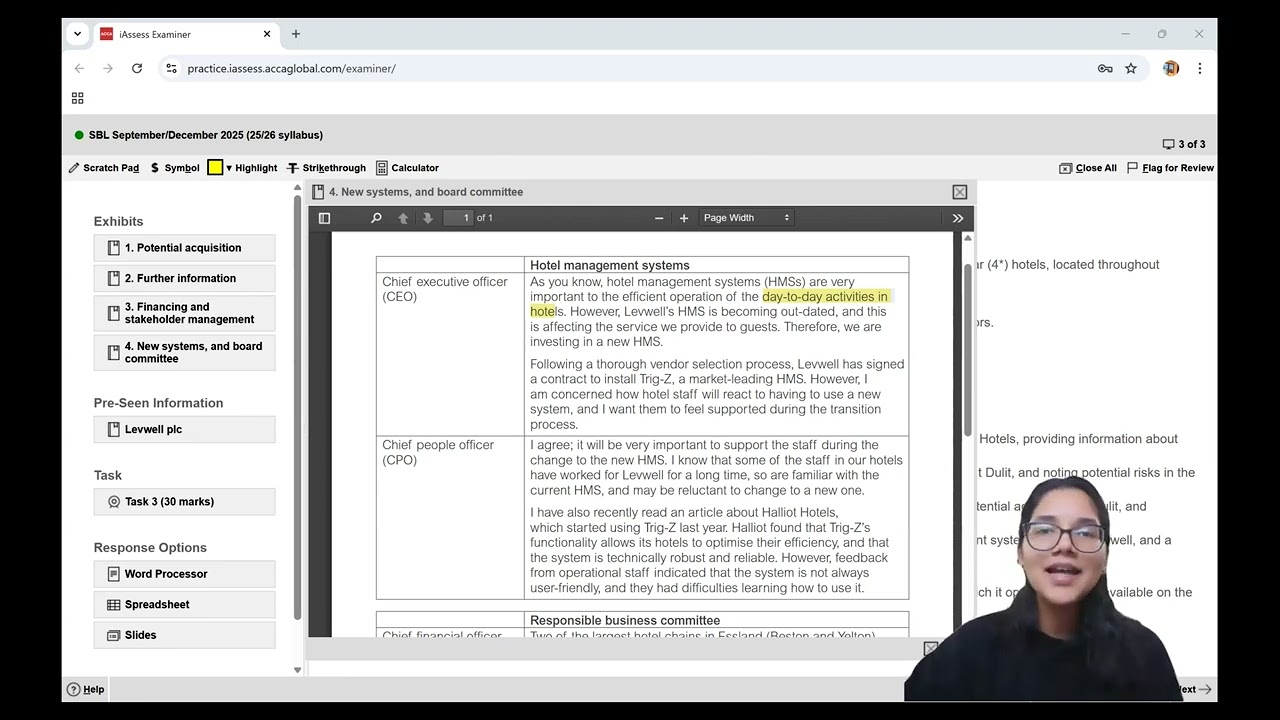Screen dimensions: 1280x720
Task: Open Task 3 (30 marks)
Action: click(184, 502)
